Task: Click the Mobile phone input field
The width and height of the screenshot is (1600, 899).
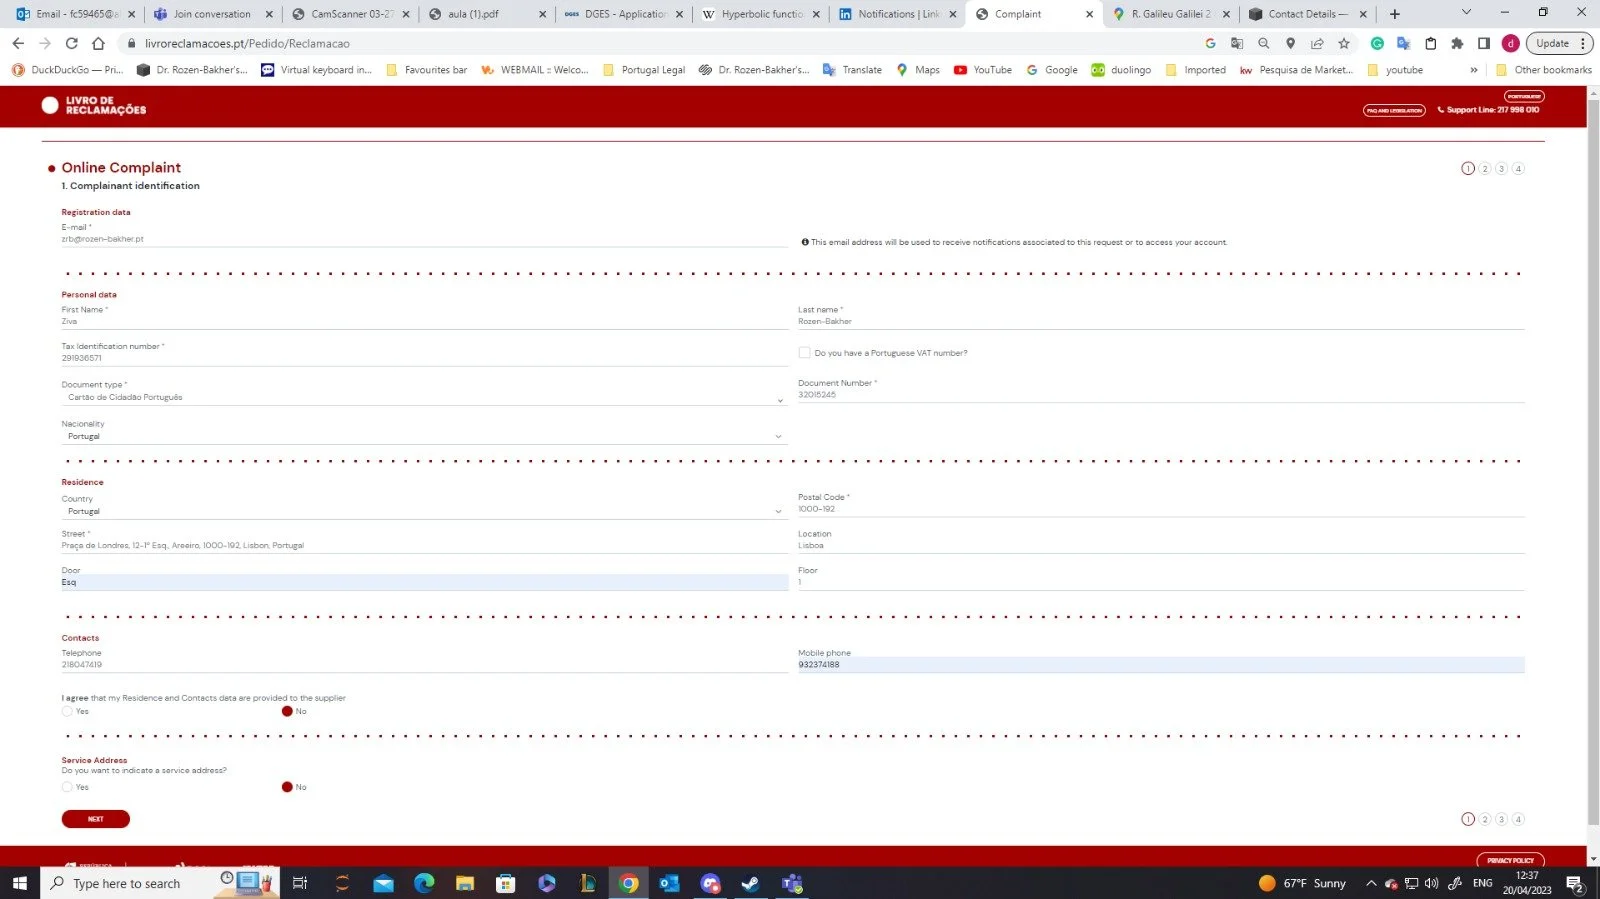Action: tap(1161, 665)
